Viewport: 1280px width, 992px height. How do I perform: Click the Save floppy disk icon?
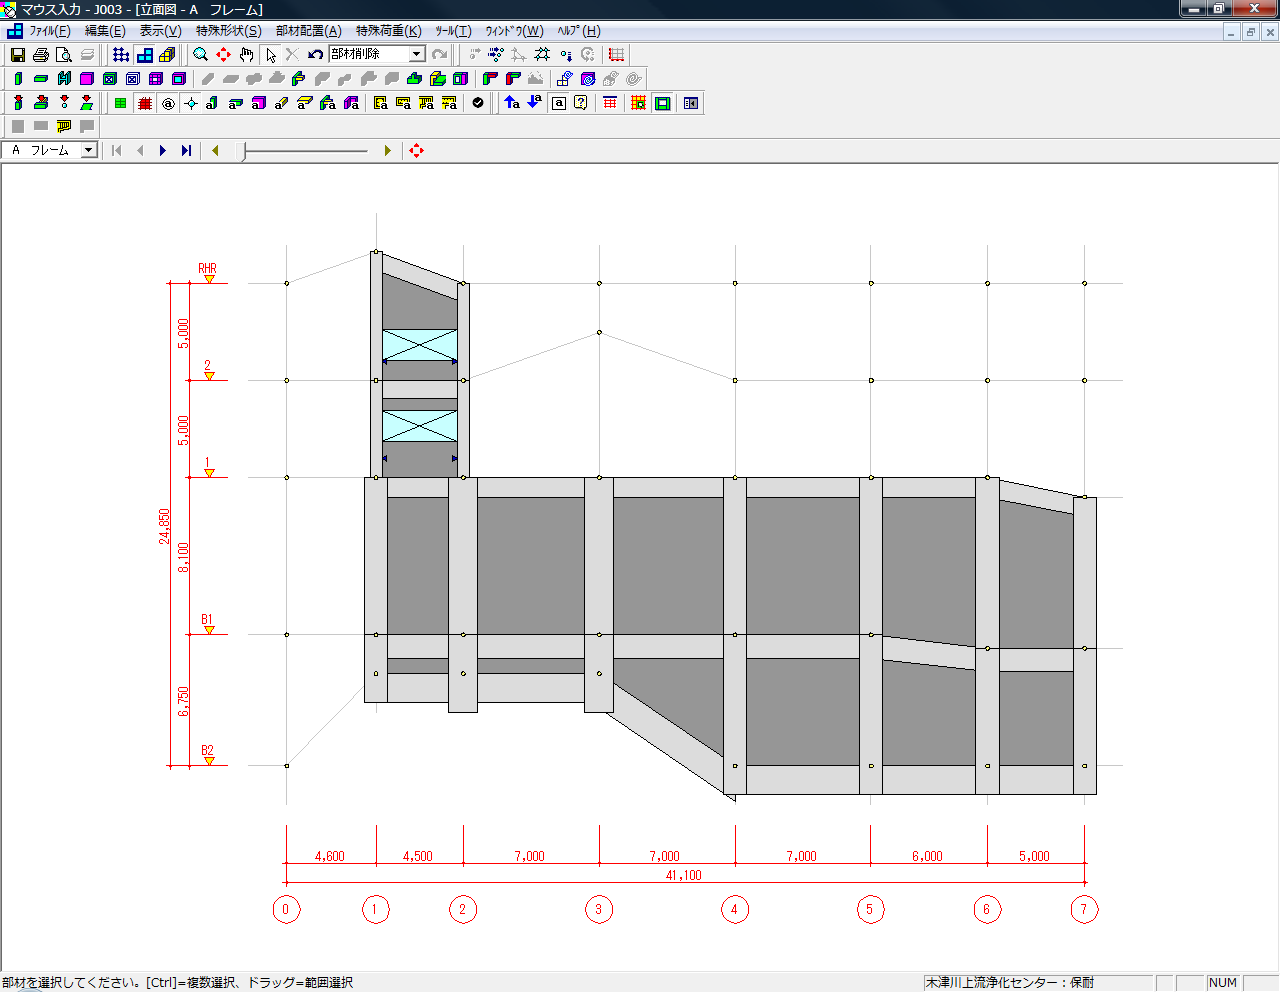pyautogui.click(x=18, y=55)
